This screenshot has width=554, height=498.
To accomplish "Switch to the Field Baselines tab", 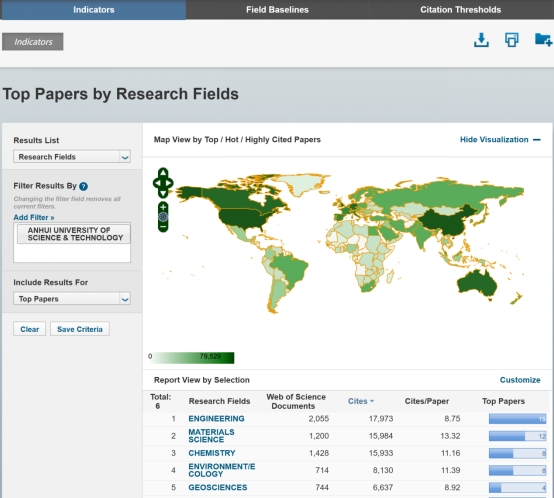I will [x=277, y=10].
